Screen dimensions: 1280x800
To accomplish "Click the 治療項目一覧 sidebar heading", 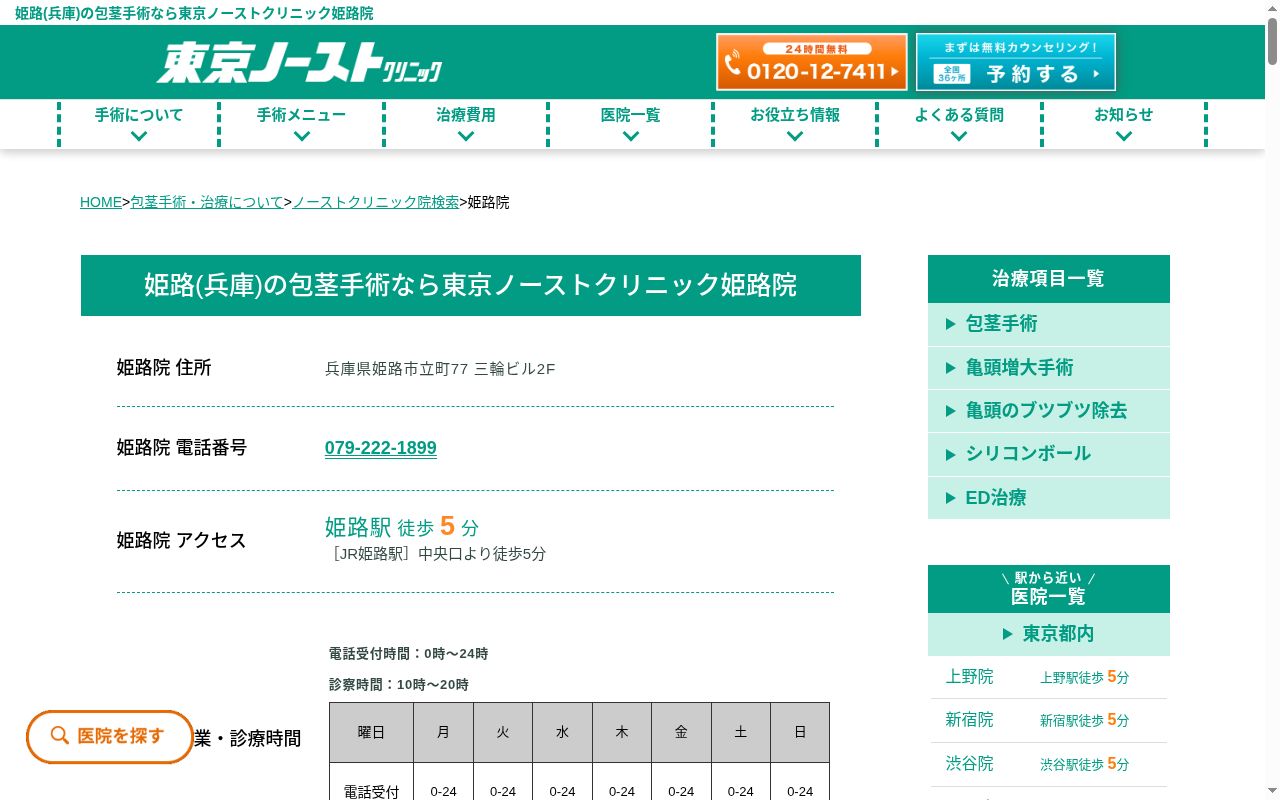I will 1049,279.
